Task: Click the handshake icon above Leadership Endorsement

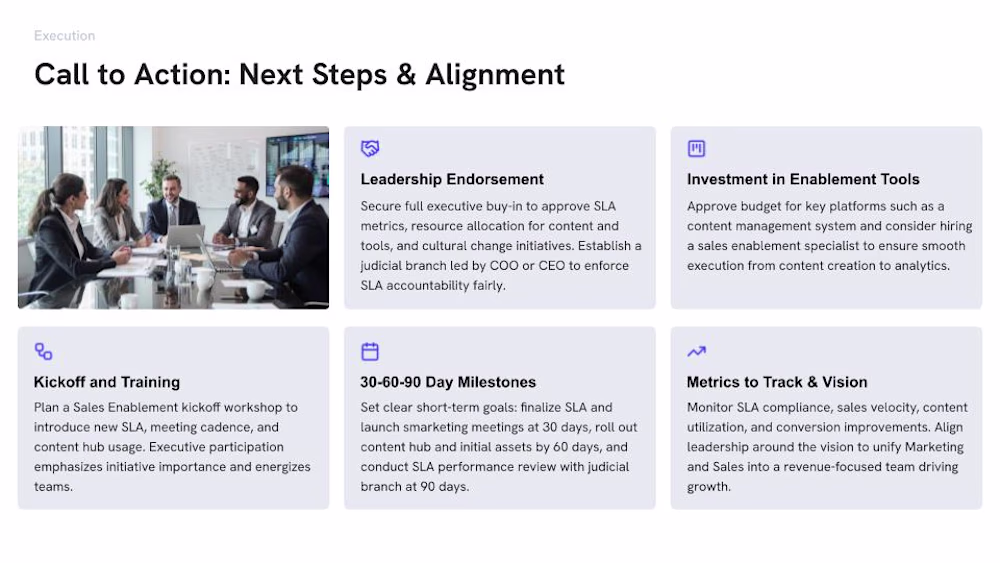Action: point(370,149)
